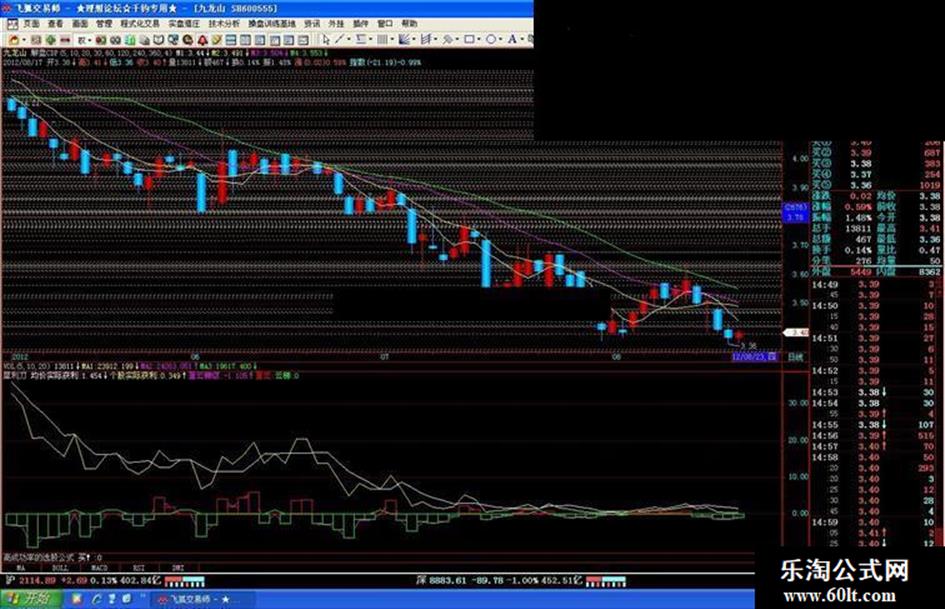945x609 pixels.
Task: Click the highlighted date label on the time axis
Action: (754, 357)
